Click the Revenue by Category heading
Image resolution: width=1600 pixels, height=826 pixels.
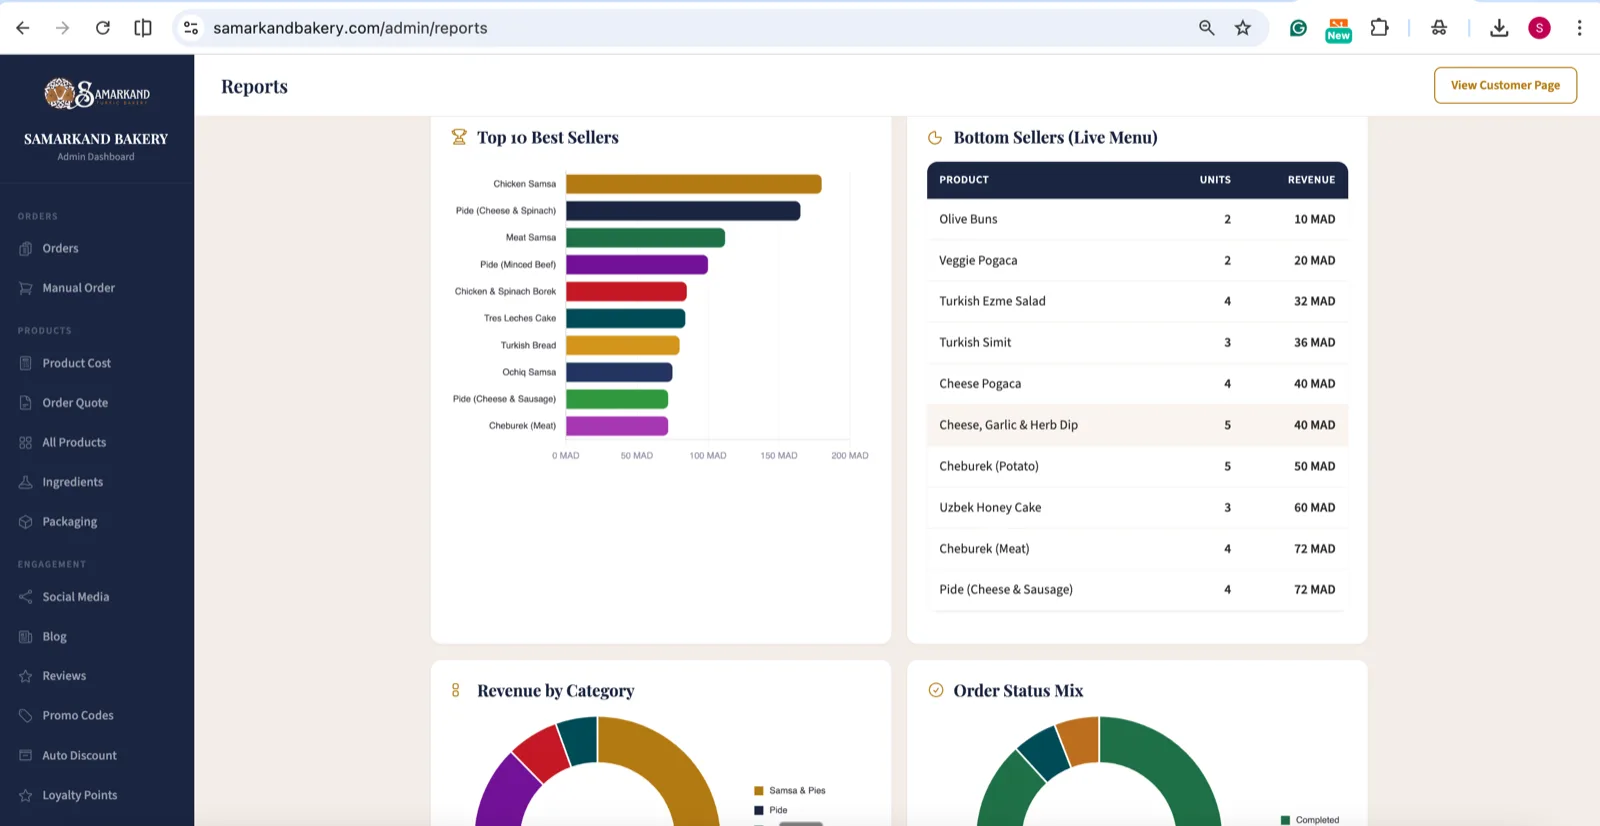click(555, 691)
